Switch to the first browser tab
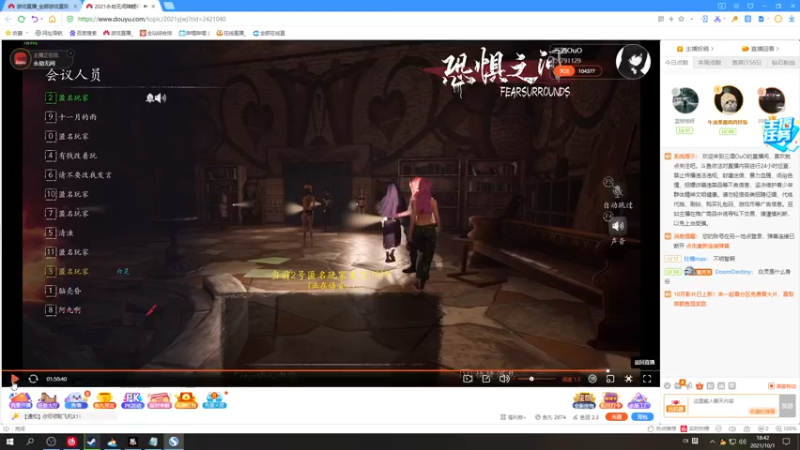800x450 pixels. coord(41,6)
